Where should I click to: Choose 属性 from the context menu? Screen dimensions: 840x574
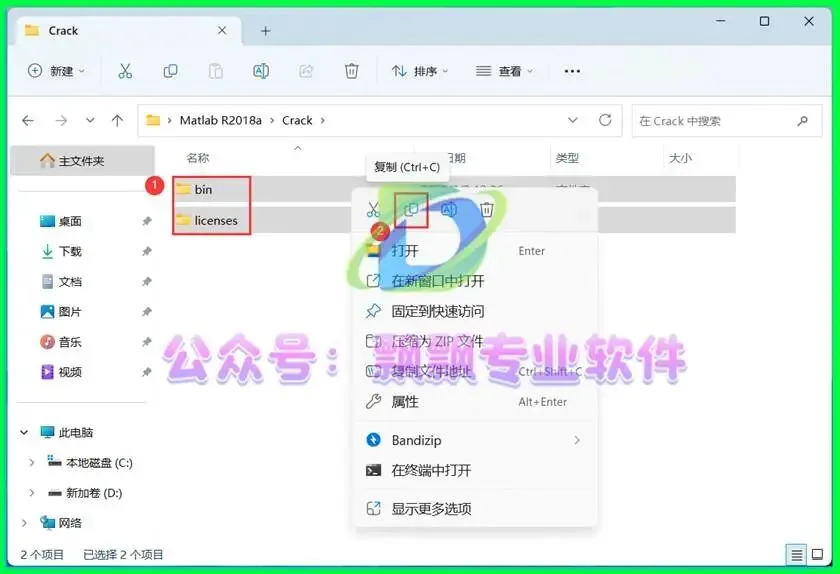point(475,402)
